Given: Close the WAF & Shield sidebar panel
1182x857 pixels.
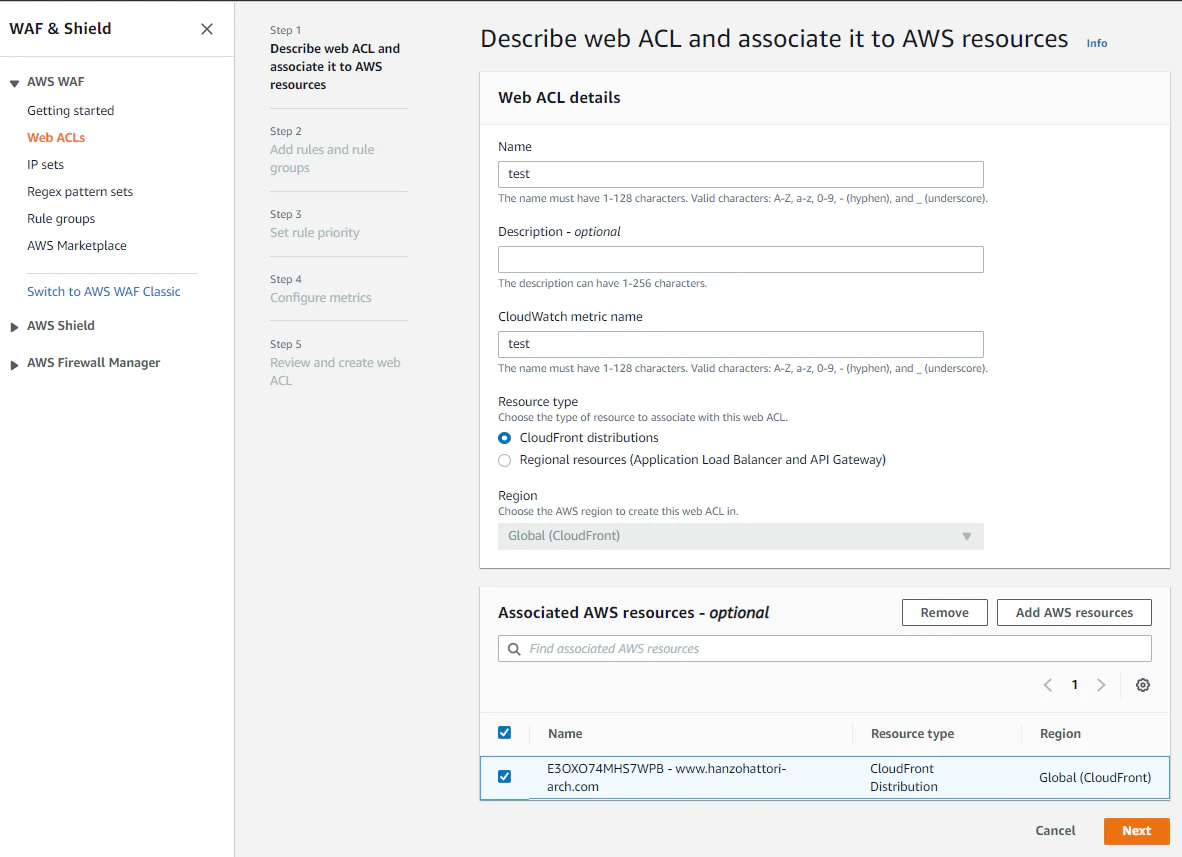Looking at the screenshot, I should [207, 29].
